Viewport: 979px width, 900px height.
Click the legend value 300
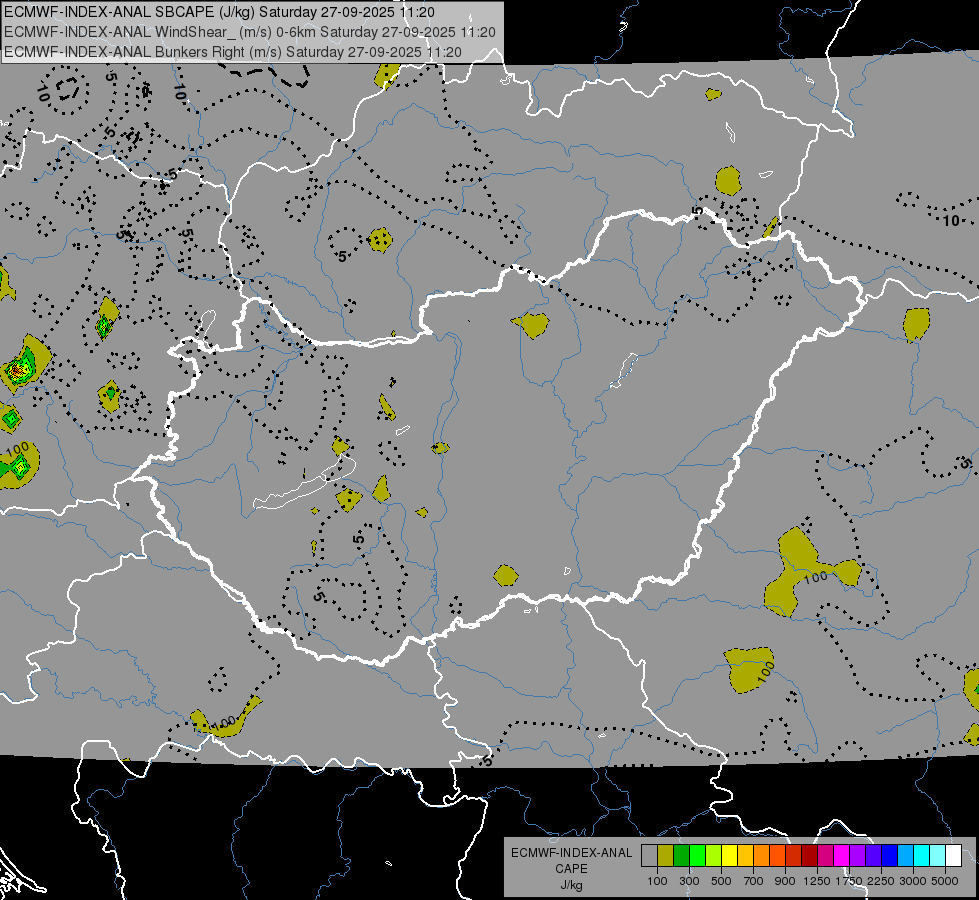pyautogui.click(x=689, y=881)
